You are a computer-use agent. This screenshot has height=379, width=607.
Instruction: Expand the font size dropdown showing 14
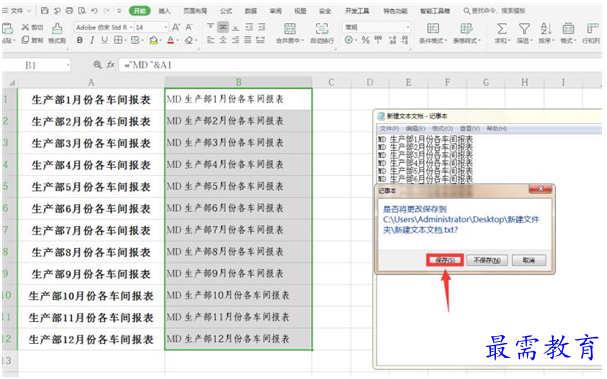151,27
